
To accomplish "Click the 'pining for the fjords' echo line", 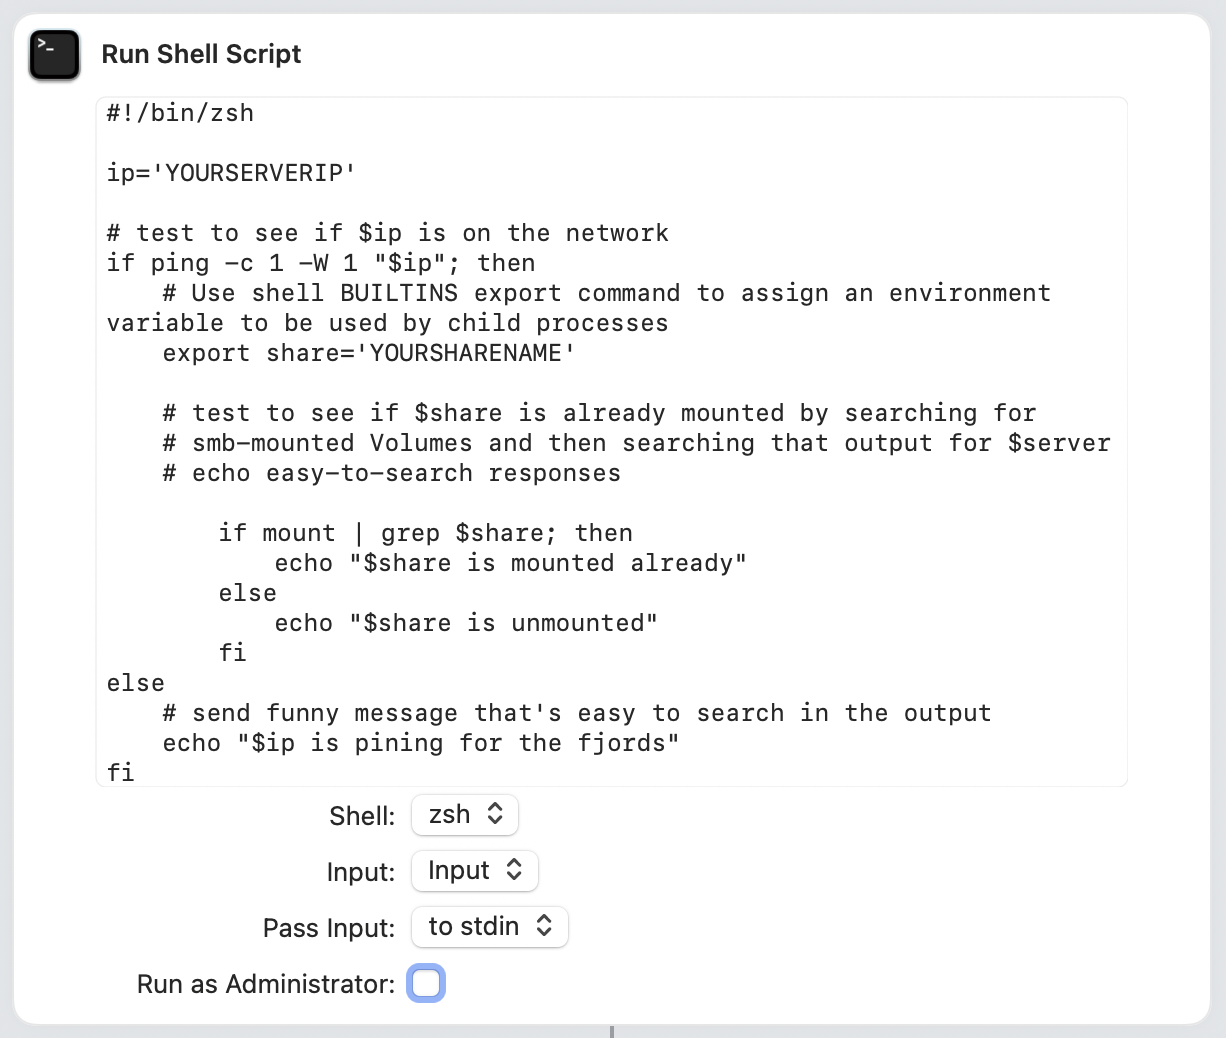I will (x=421, y=743).
